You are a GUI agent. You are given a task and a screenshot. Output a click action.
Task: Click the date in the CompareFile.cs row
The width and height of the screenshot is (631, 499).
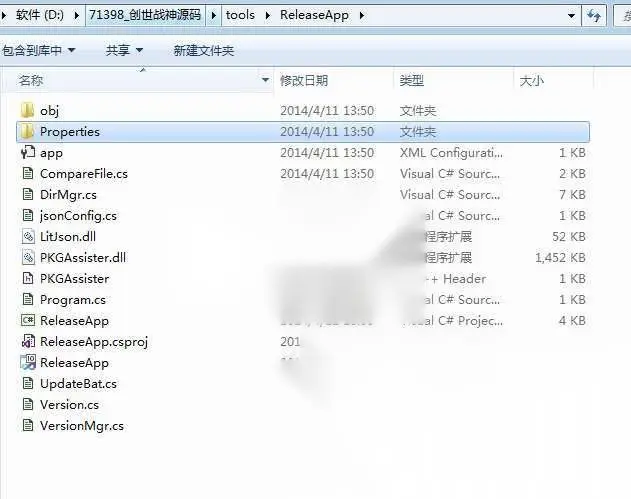coord(327,174)
